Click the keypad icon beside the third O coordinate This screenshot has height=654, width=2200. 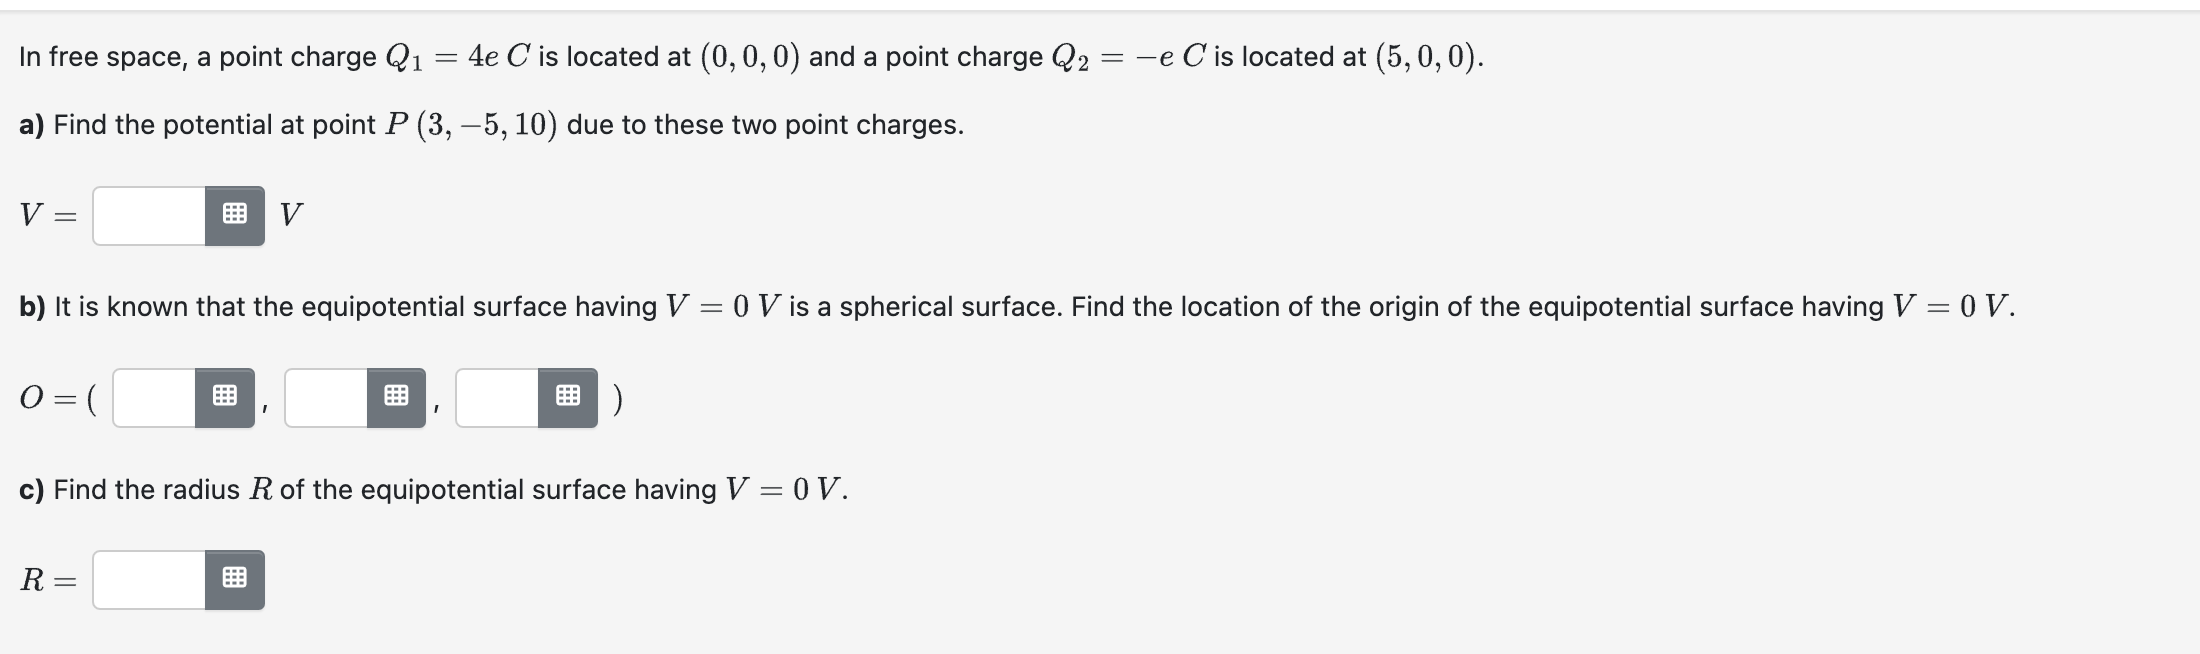566,395
